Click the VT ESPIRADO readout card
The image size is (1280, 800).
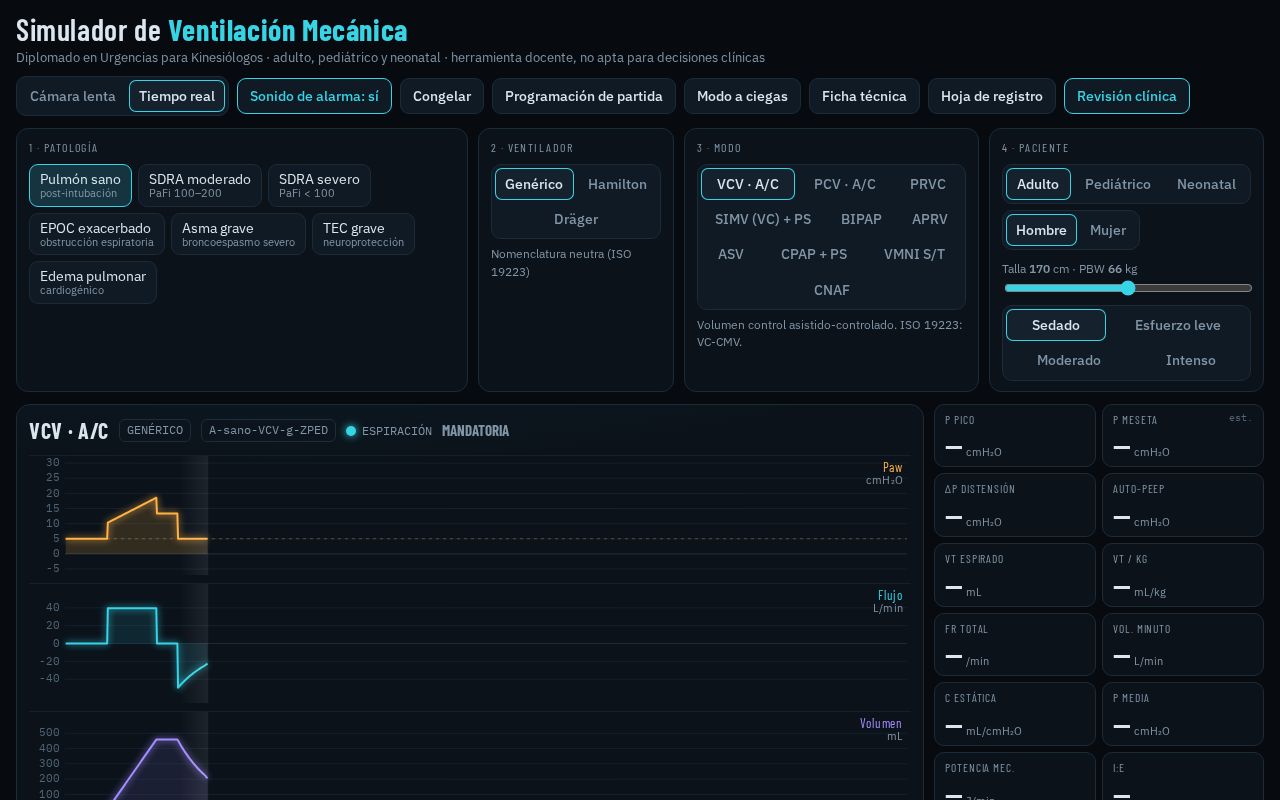1015,575
